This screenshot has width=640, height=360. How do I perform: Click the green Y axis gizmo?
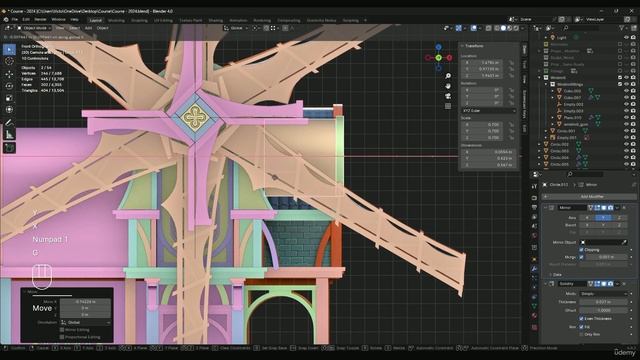(x=438, y=58)
